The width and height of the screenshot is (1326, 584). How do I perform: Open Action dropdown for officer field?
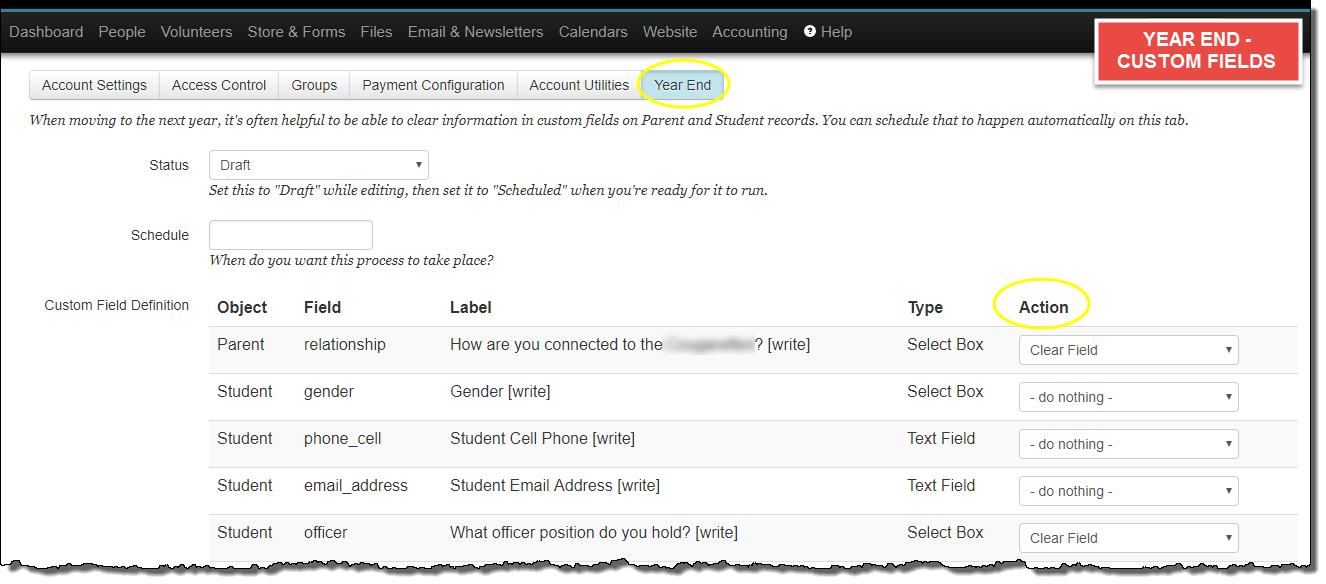1129,538
